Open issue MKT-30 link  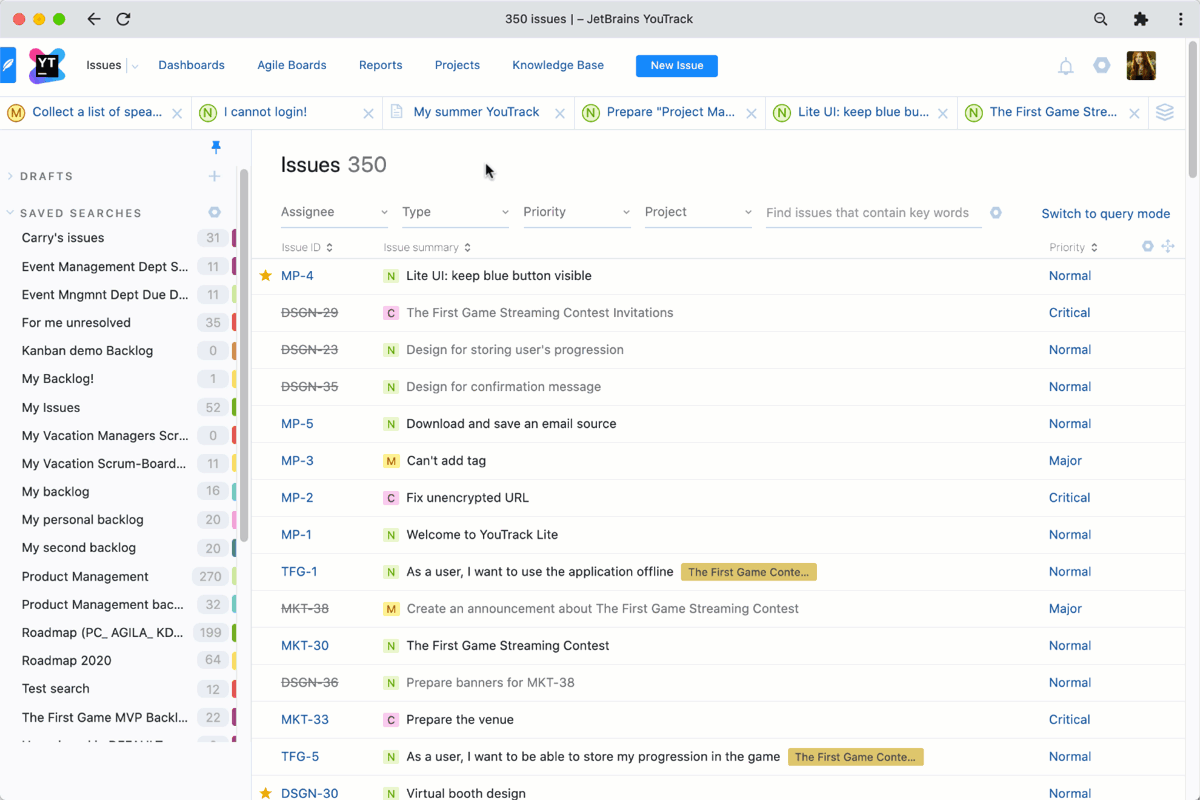pos(305,646)
